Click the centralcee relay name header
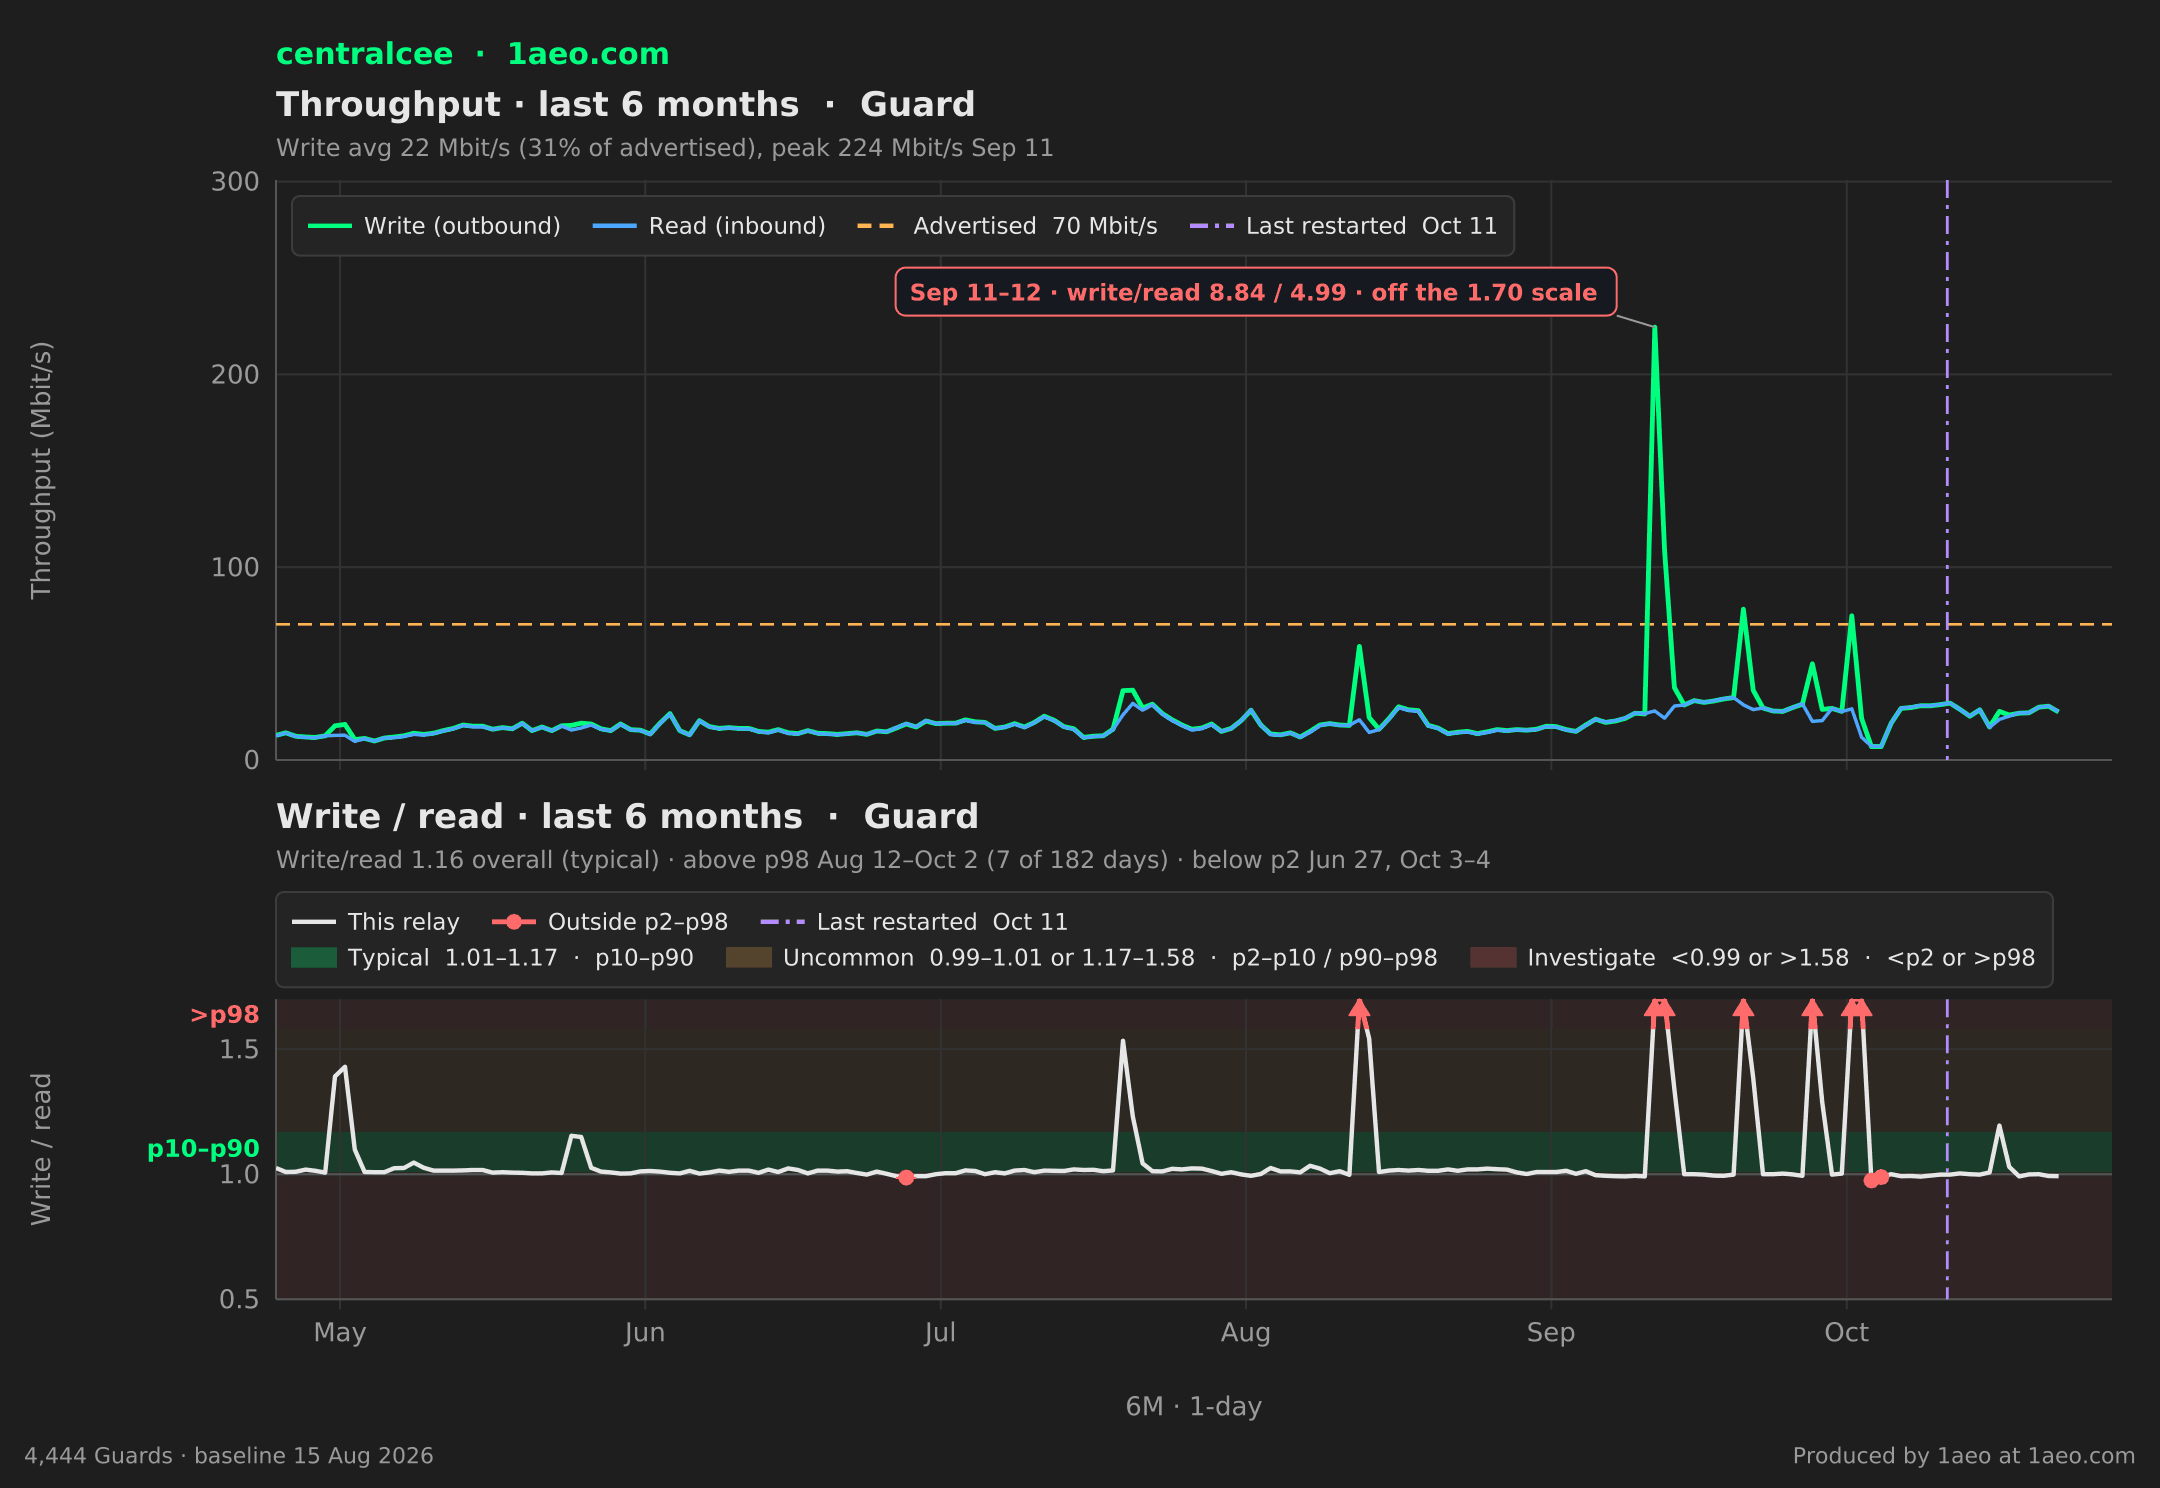The height and width of the screenshot is (1488, 2160). 364,54
